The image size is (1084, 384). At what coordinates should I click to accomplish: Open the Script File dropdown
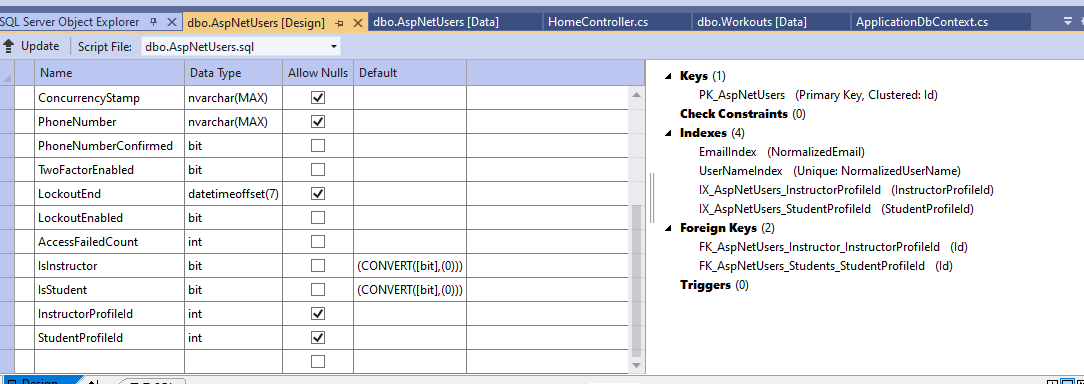tap(334, 47)
